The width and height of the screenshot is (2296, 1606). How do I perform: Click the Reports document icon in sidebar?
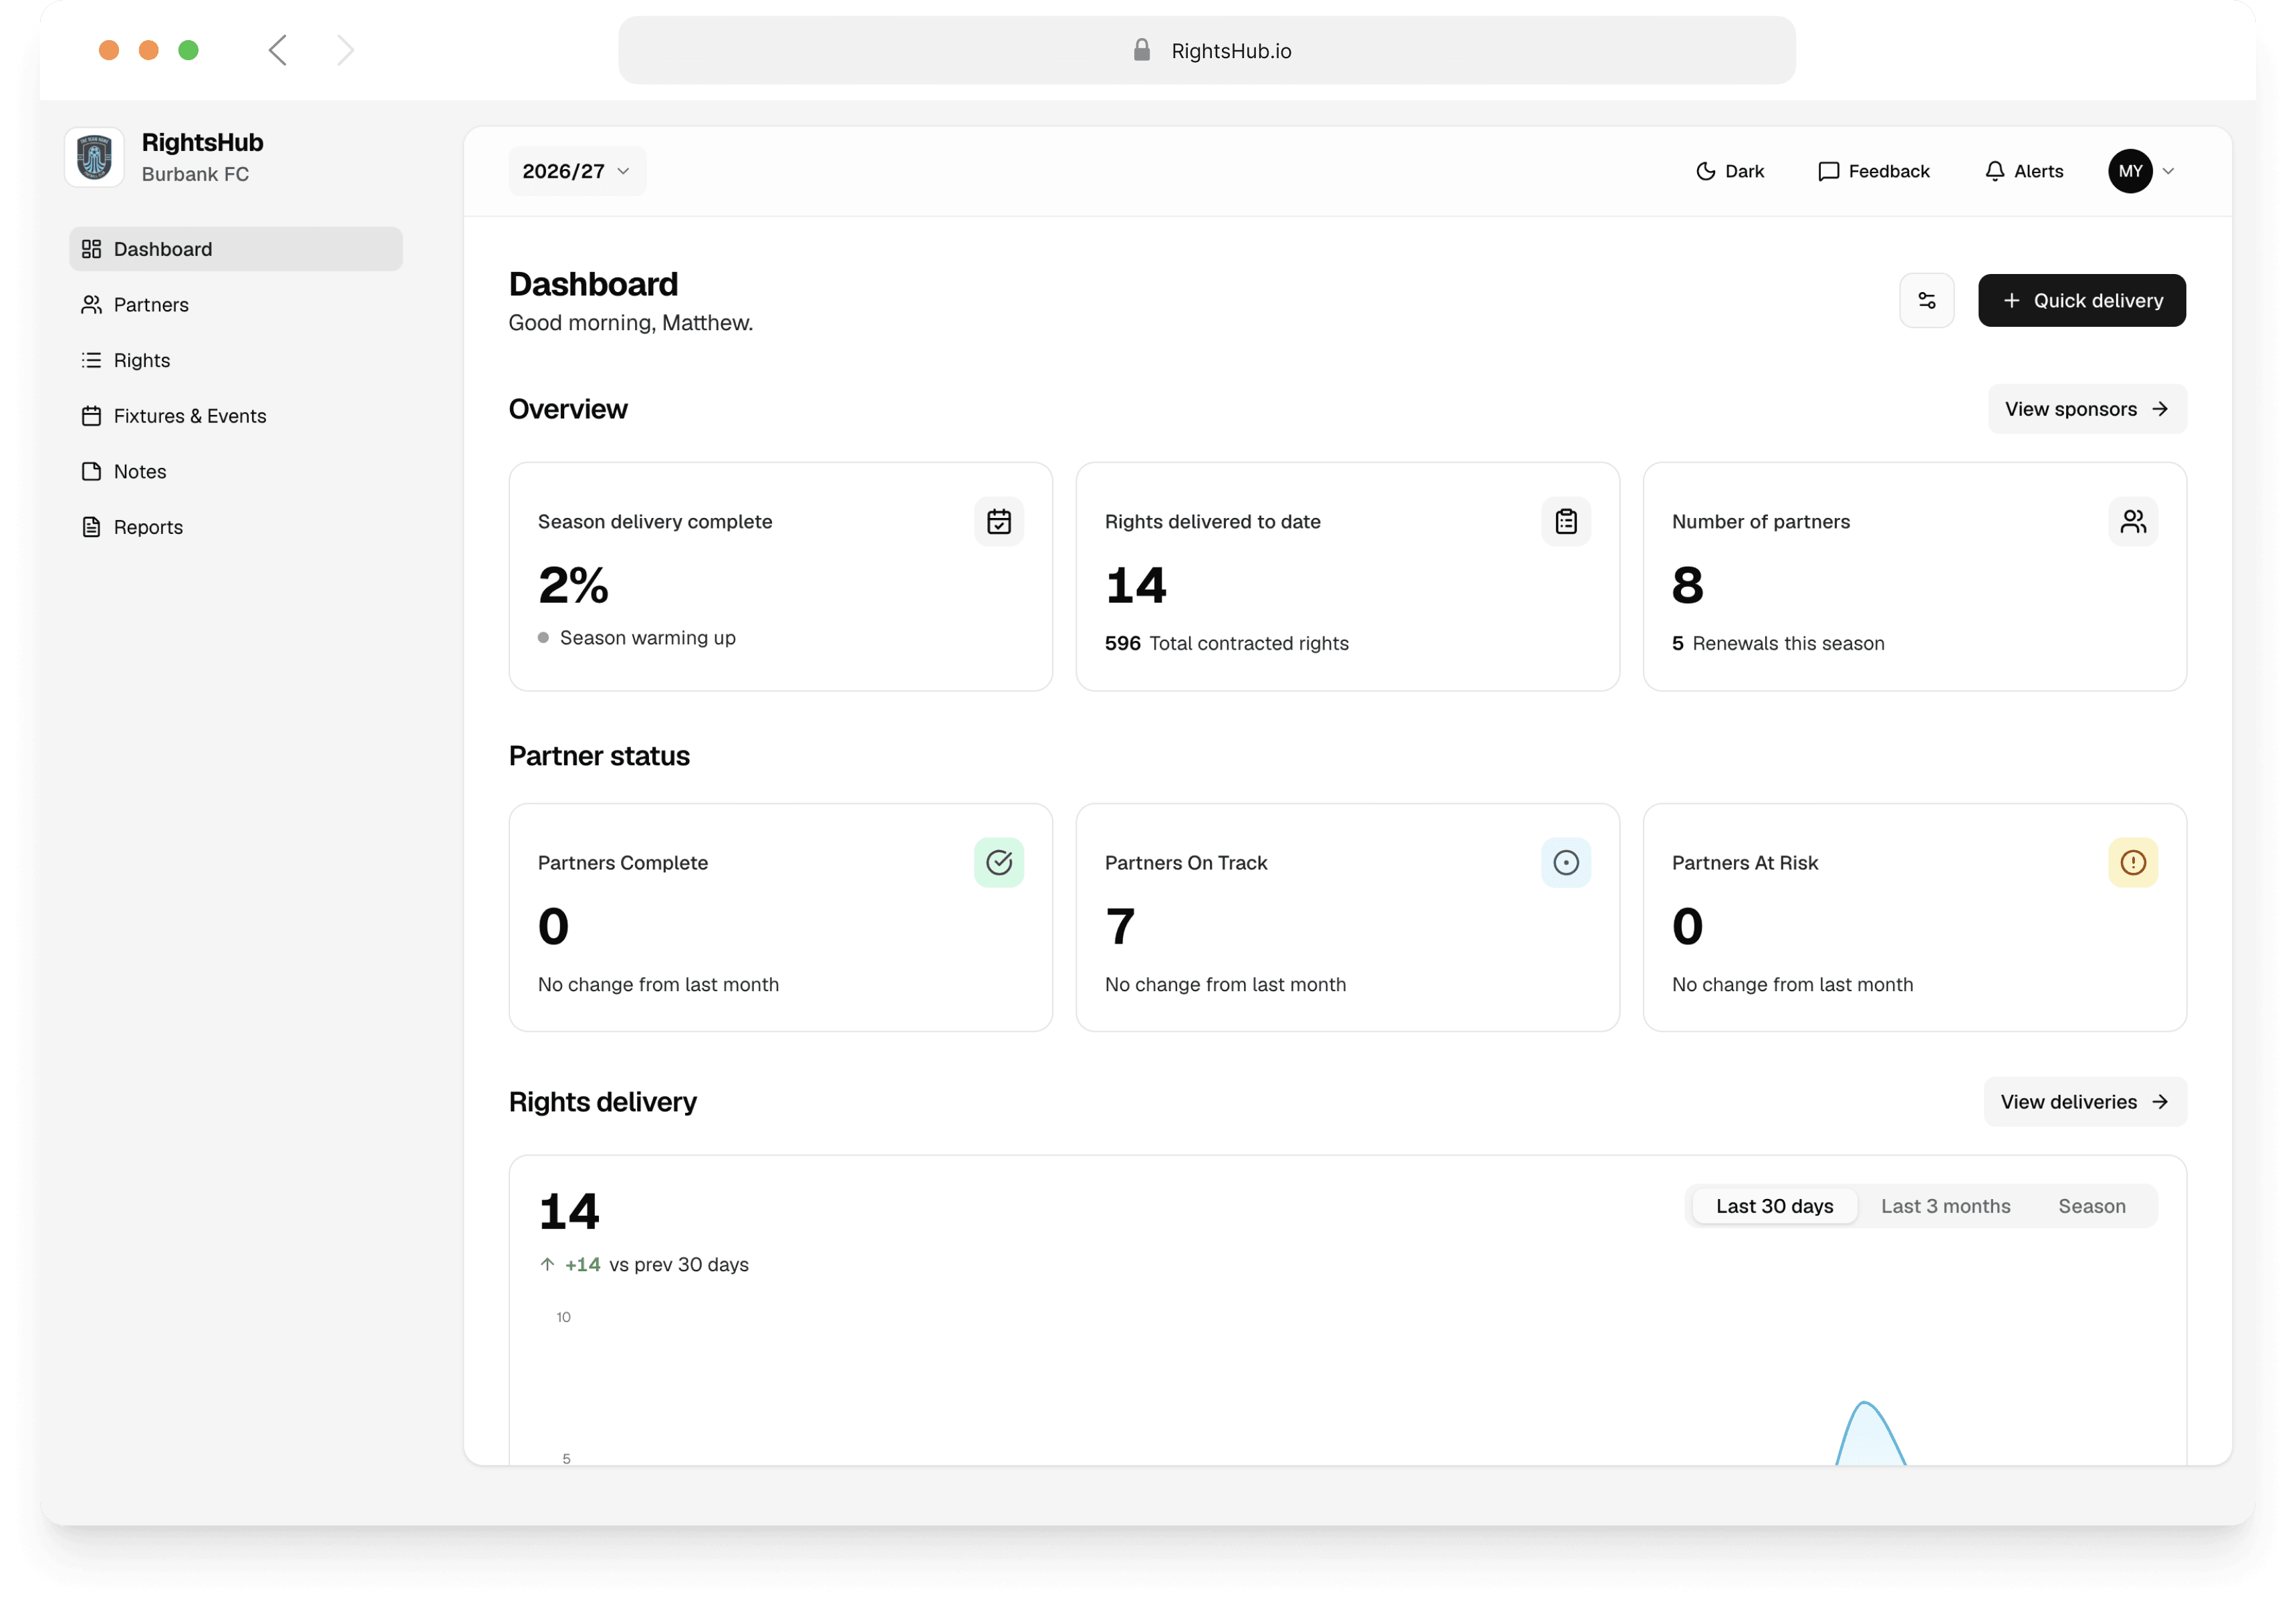tap(91, 527)
